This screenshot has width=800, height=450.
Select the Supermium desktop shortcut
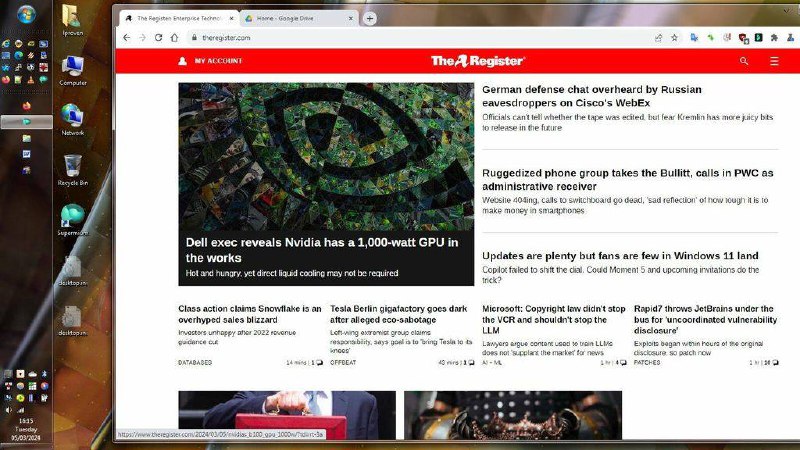72,220
